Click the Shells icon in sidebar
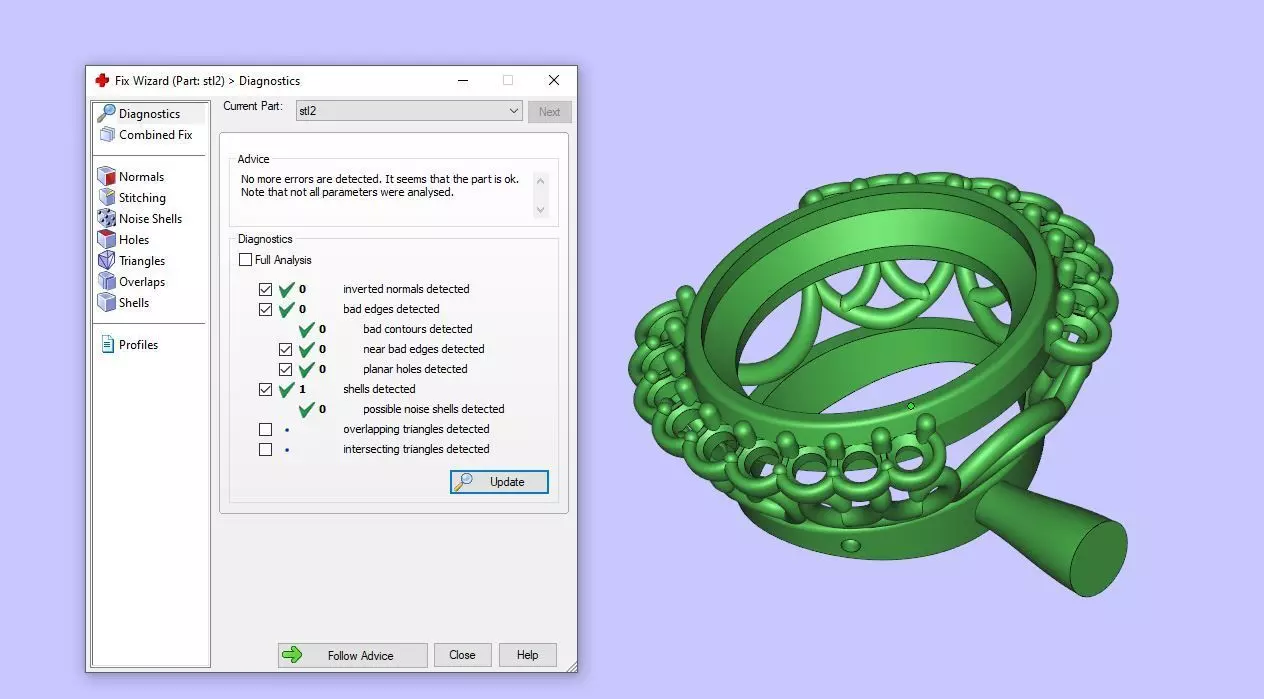This screenshot has width=1264, height=699. click(106, 303)
